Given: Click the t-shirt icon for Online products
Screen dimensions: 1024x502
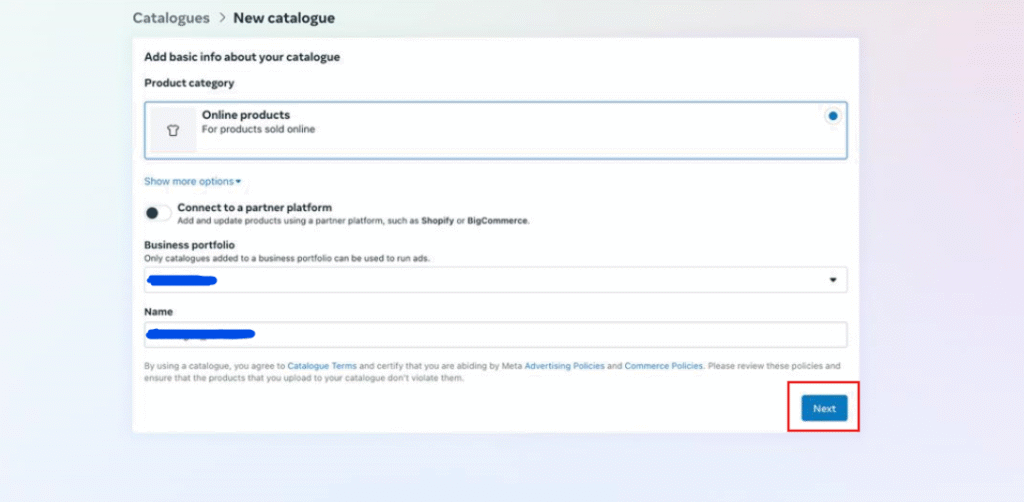Looking at the screenshot, I should pyautogui.click(x=173, y=130).
